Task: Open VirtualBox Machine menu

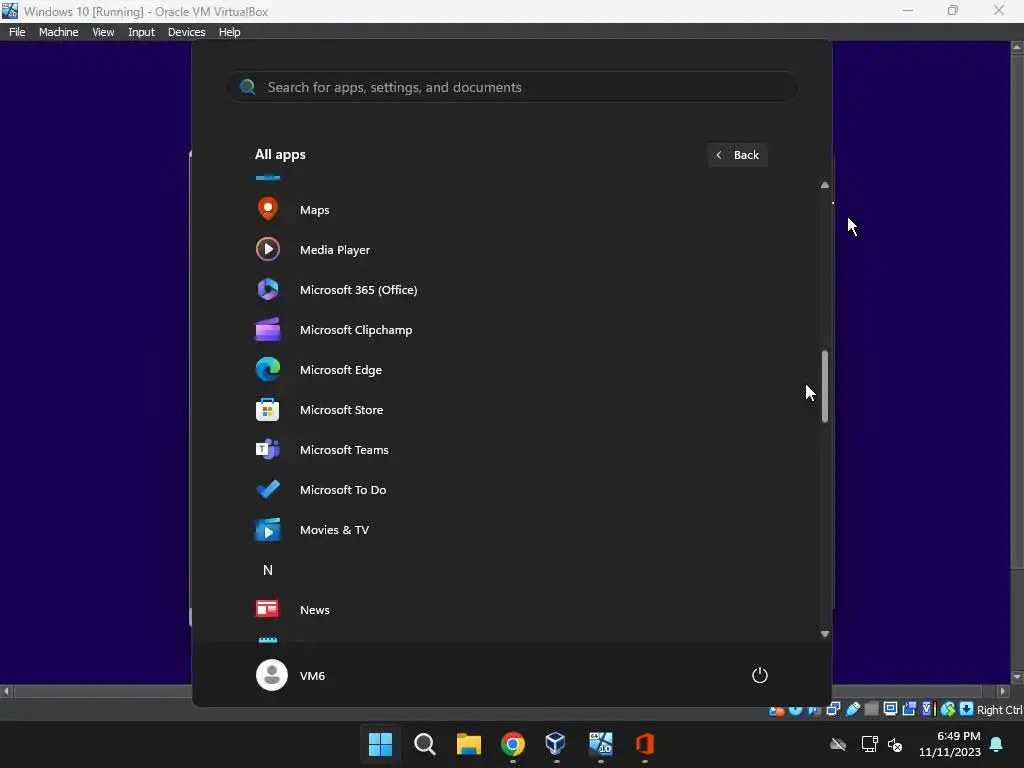Action: point(58,32)
